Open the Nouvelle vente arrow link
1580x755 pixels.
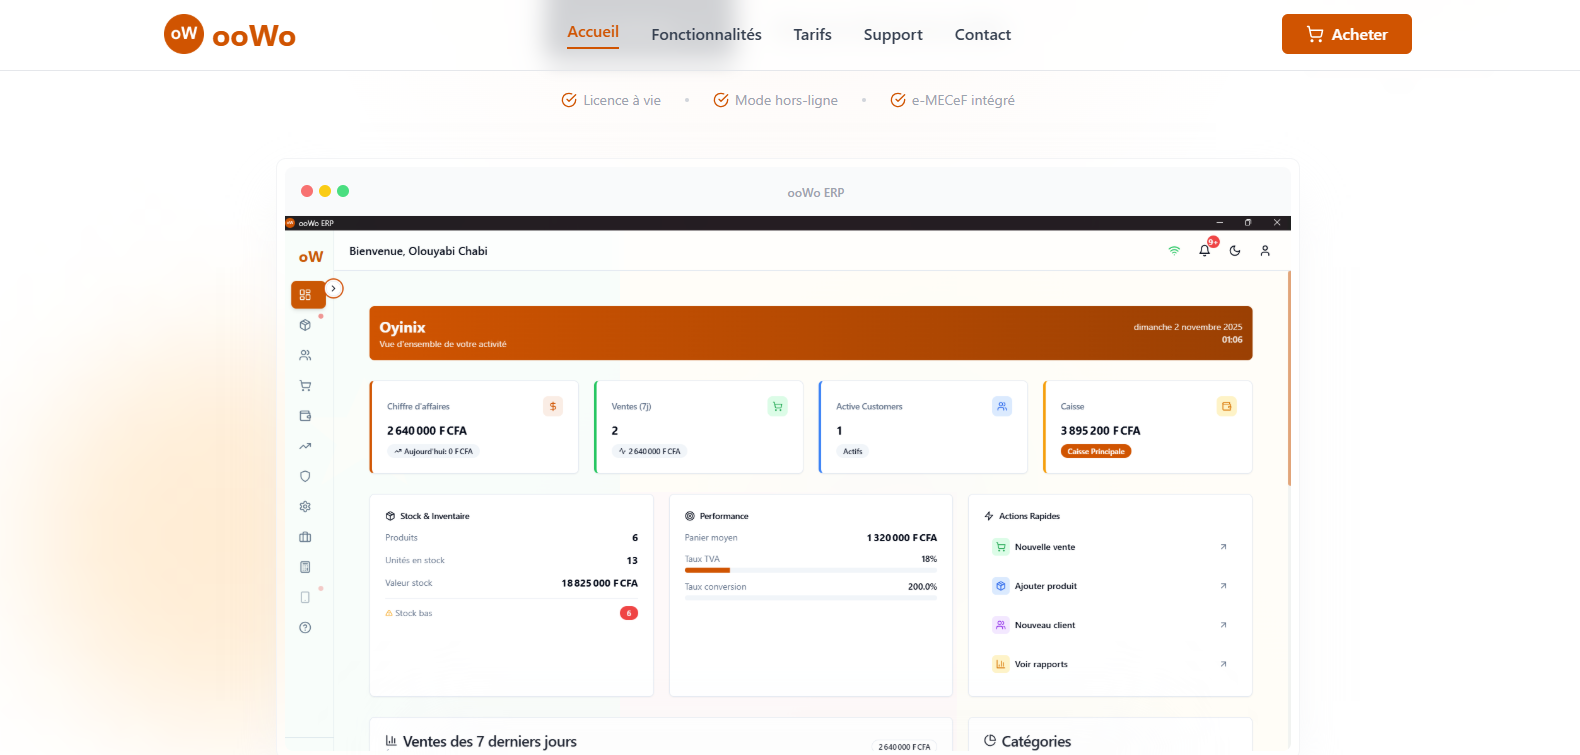click(x=1223, y=547)
